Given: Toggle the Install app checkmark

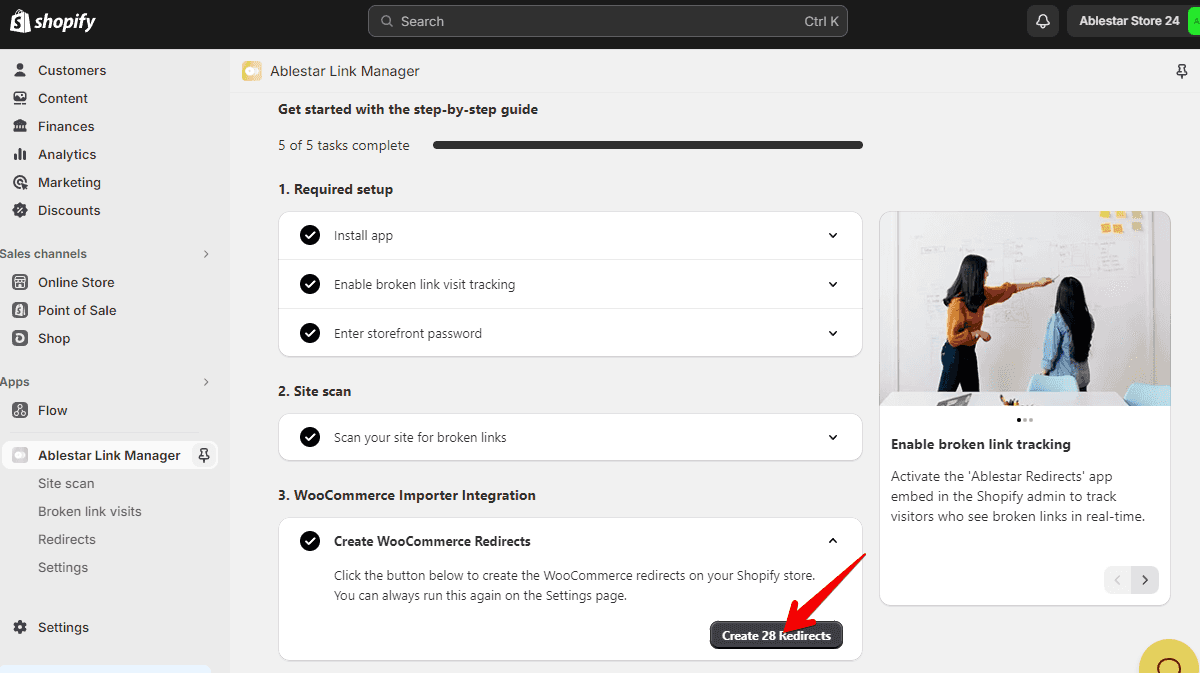Looking at the screenshot, I should pos(310,236).
